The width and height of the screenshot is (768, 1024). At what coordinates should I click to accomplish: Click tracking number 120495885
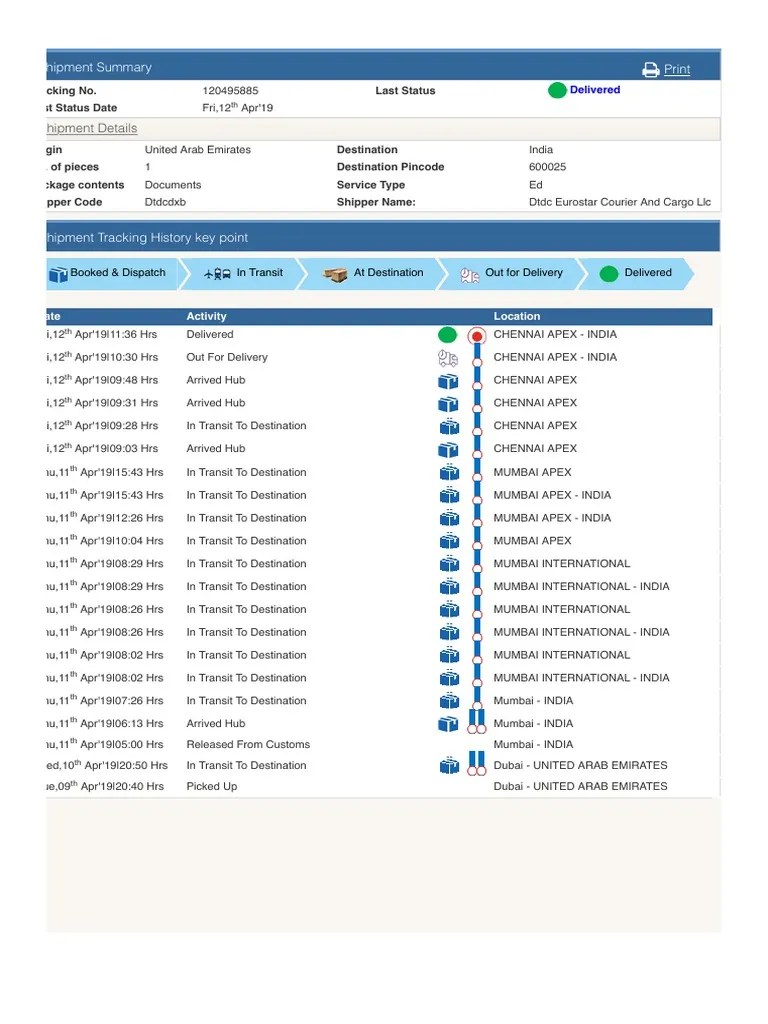coord(230,91)
